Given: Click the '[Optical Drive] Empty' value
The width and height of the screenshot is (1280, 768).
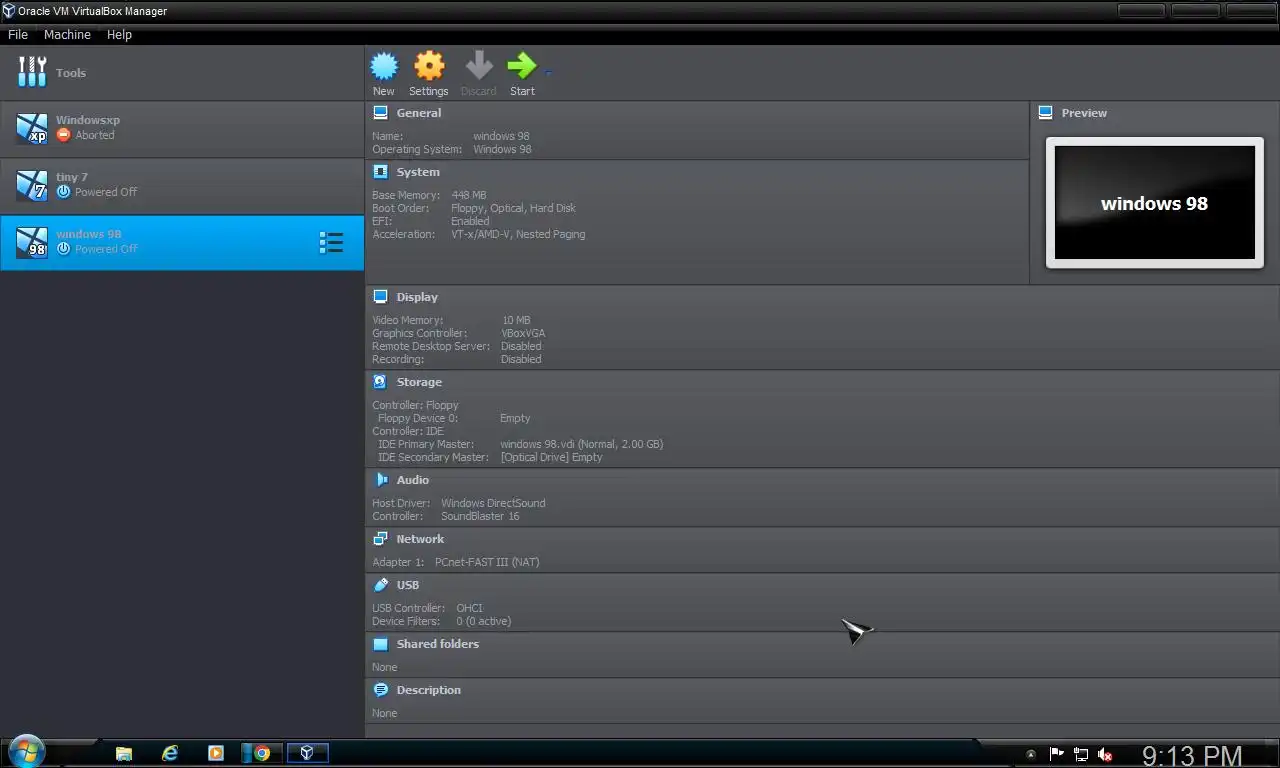Looking at the screenshot, I should coord(552,457).
